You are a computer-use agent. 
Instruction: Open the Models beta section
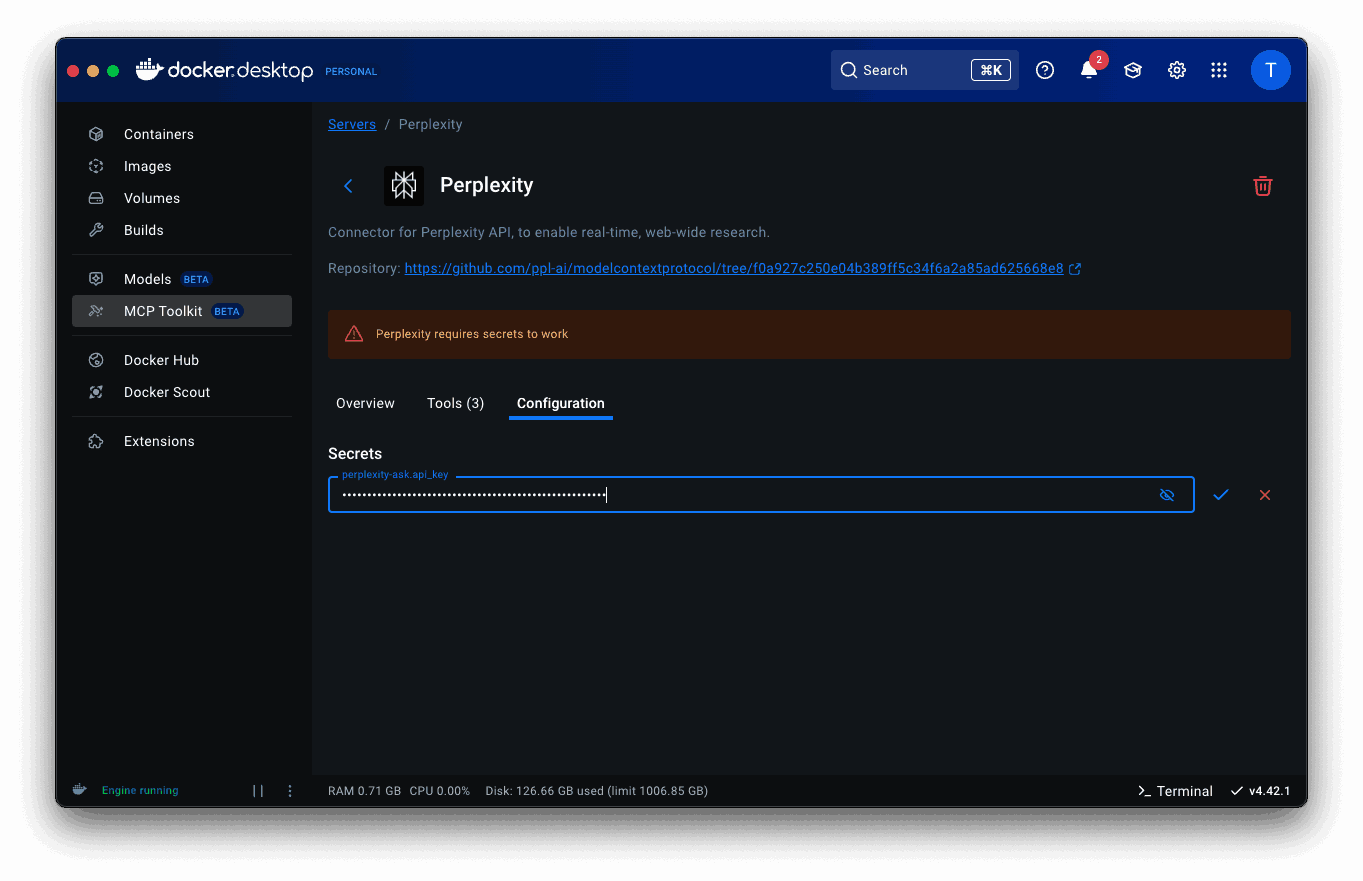[x=147, y=278]
